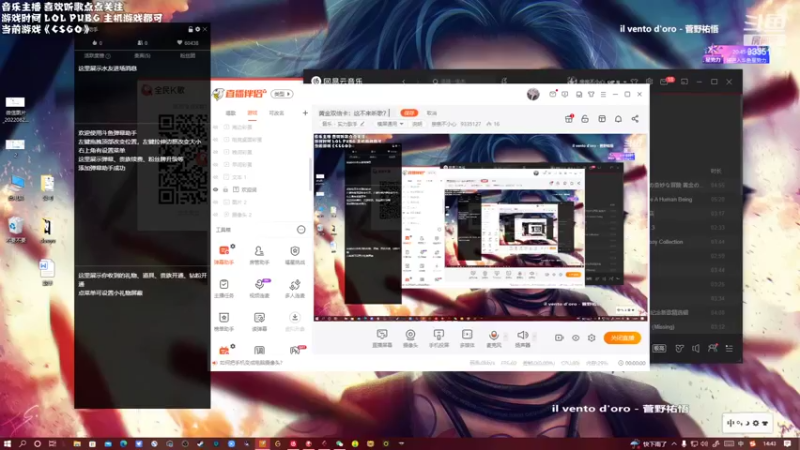800x450 pixels.
Task: Add a new scene with the plus icon
Action: (305, 113)
